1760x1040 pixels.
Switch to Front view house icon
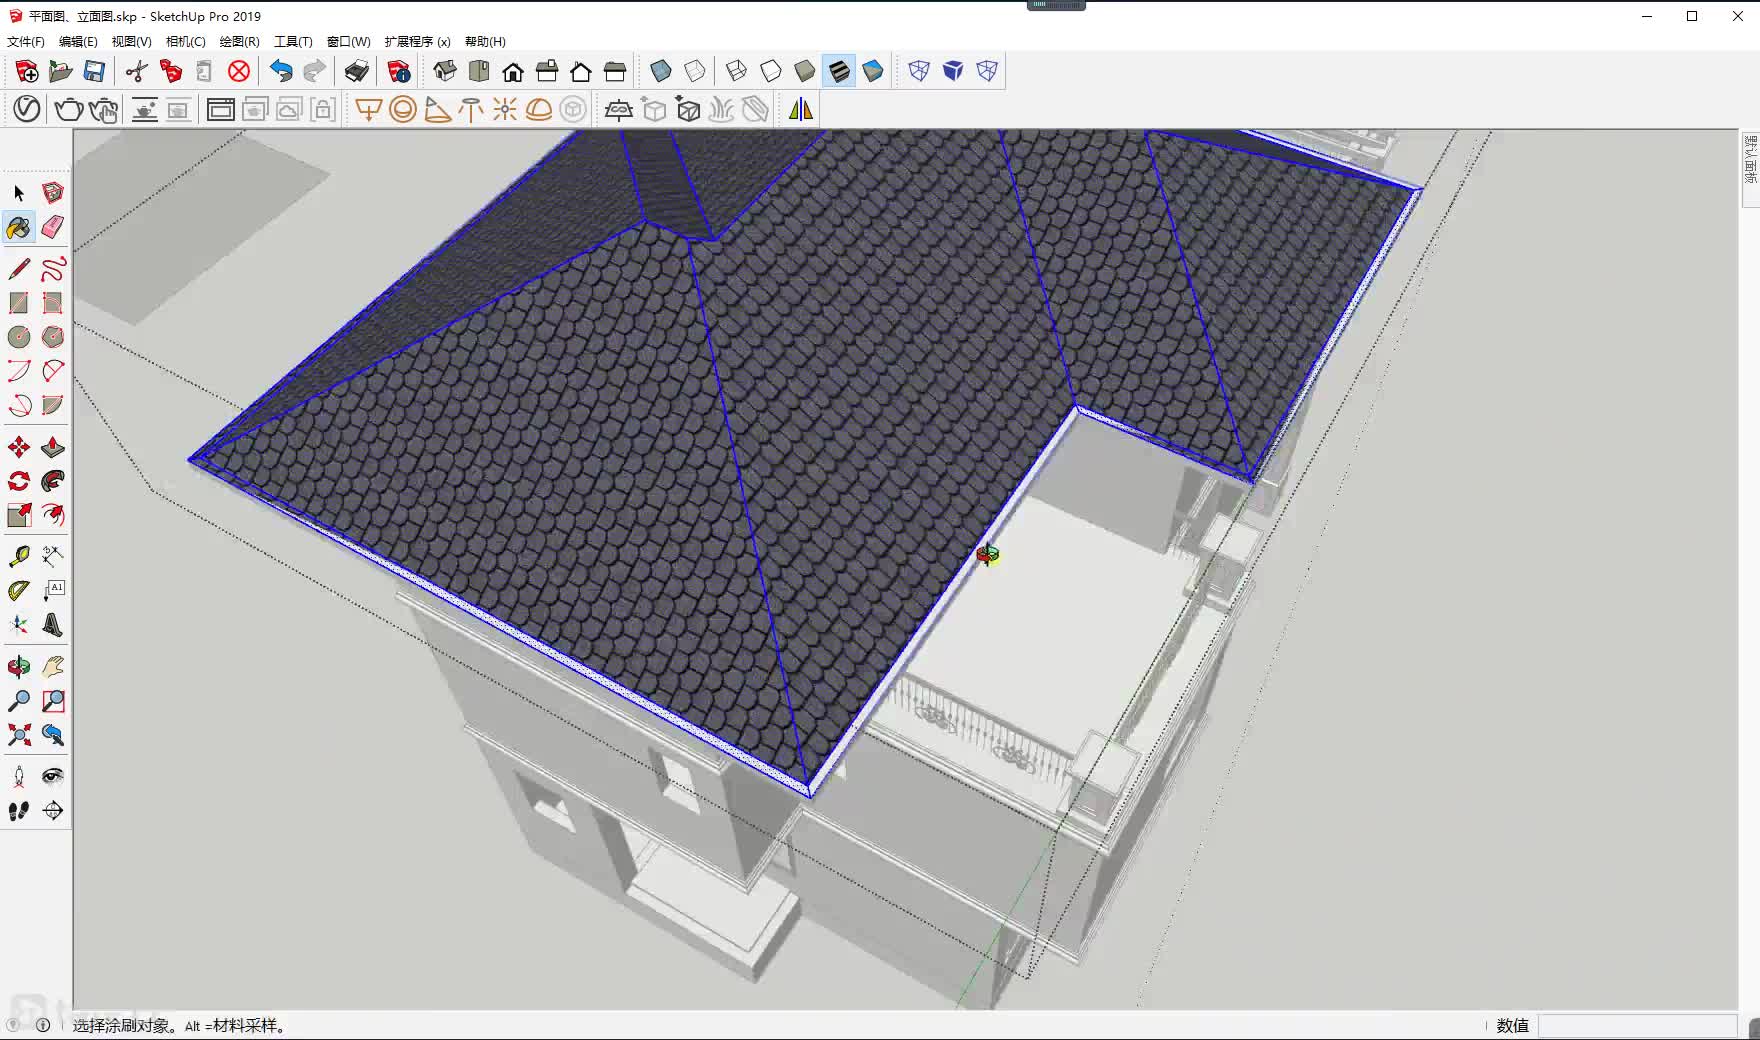click(x=513, y=71)
